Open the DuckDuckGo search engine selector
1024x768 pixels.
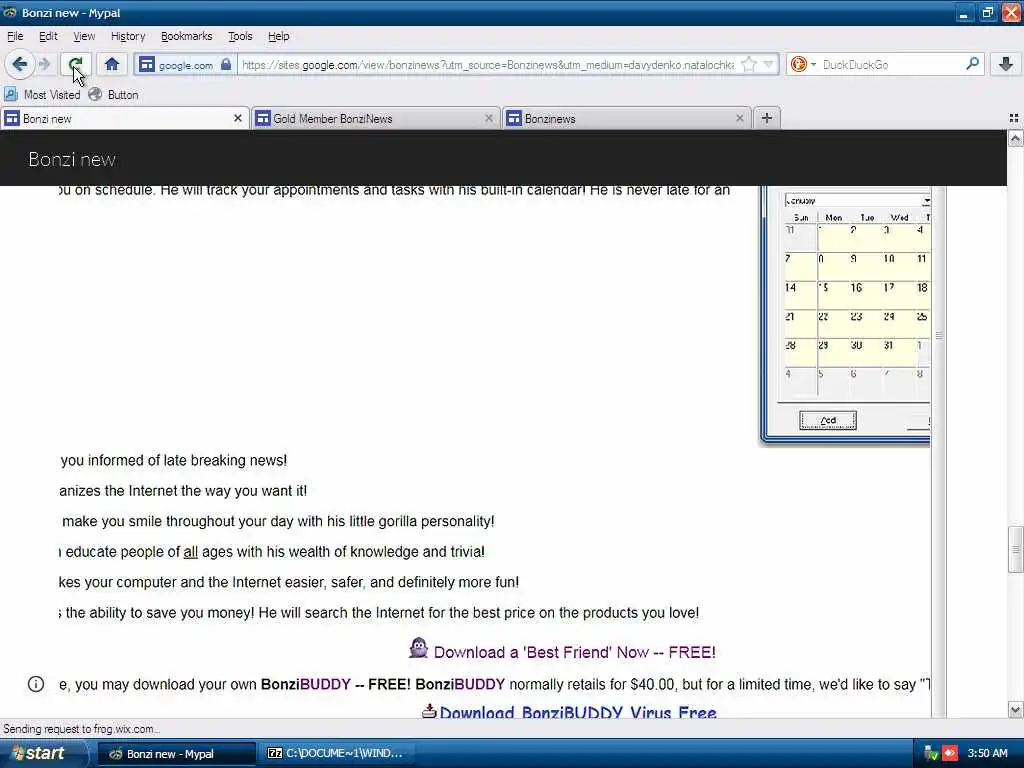click(803, 64)
